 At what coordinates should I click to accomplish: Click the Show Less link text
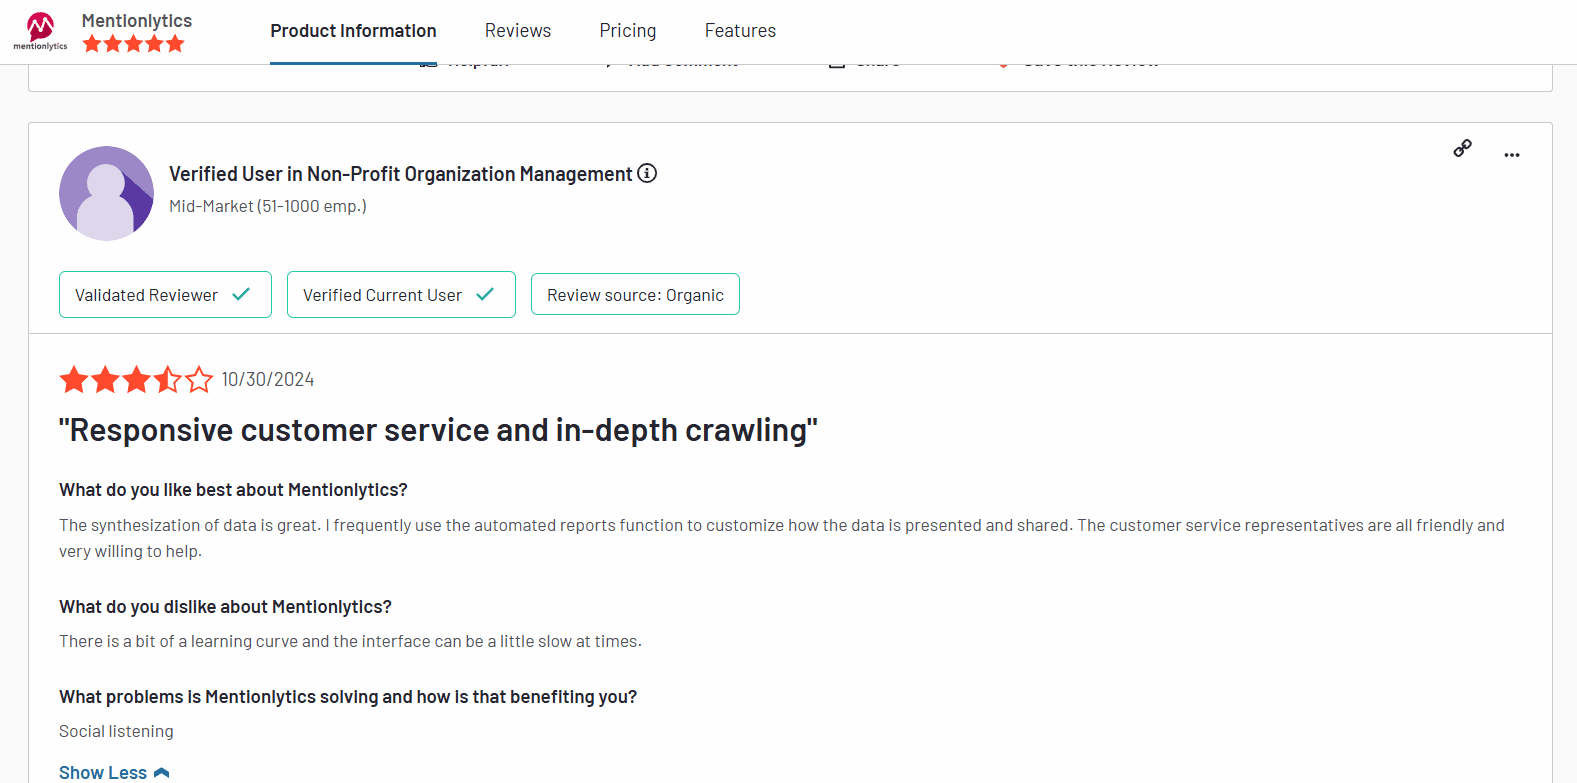(103, 773)
